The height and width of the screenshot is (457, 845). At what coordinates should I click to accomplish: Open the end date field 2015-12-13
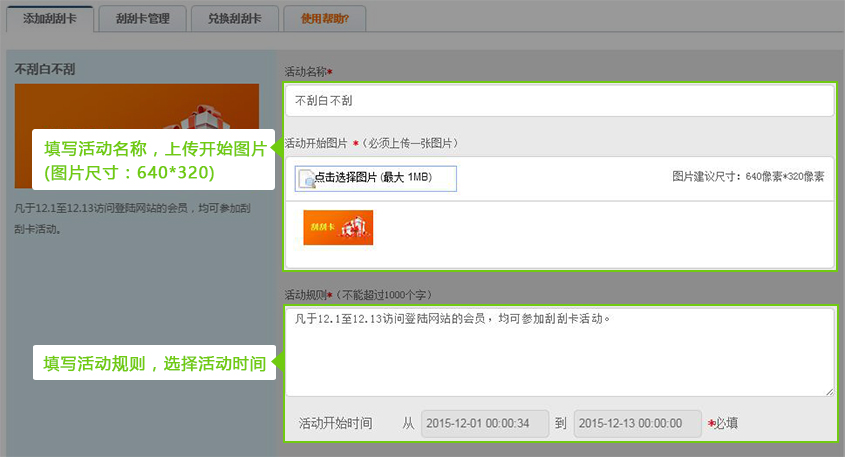[637, 424]
